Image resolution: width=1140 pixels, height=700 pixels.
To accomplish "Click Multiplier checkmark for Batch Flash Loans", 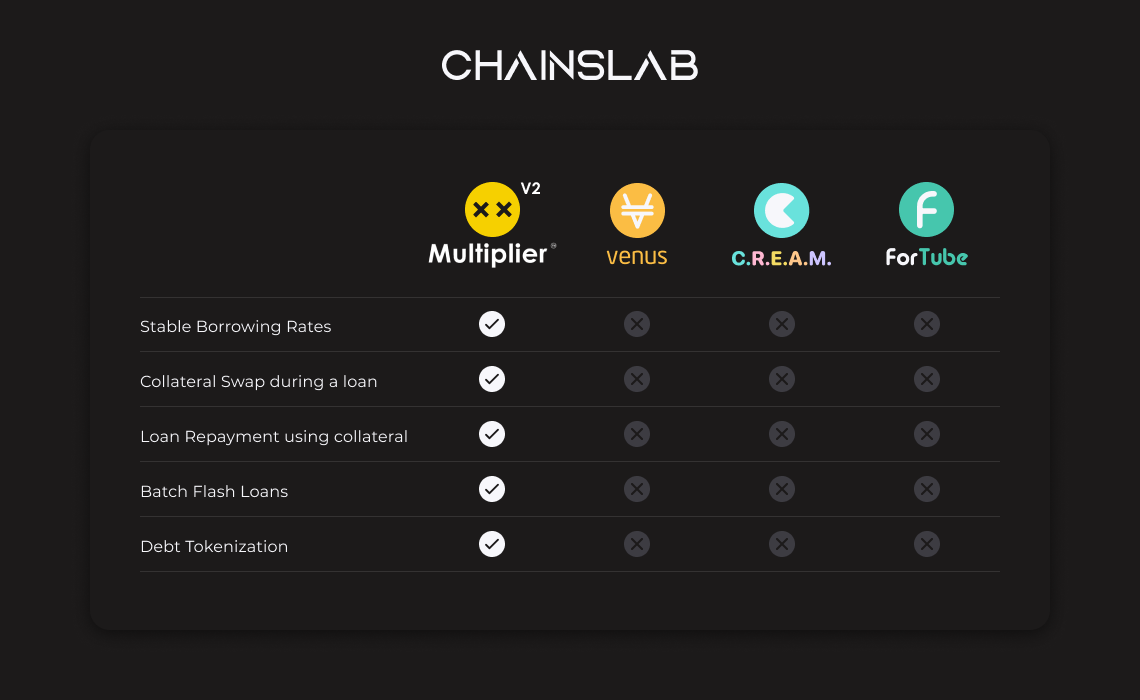I will (492, 489).
